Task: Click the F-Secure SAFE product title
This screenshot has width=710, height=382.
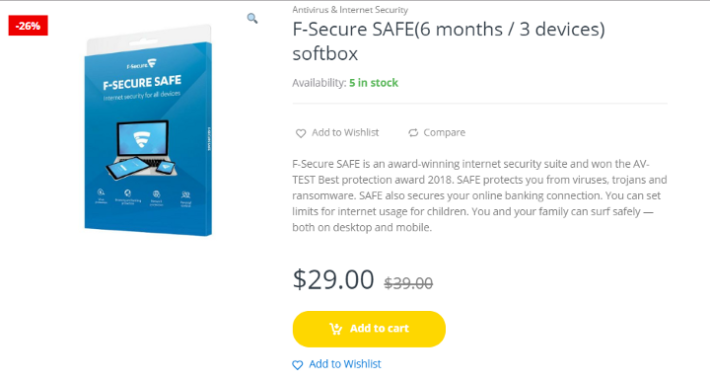Action: [448, 41]
